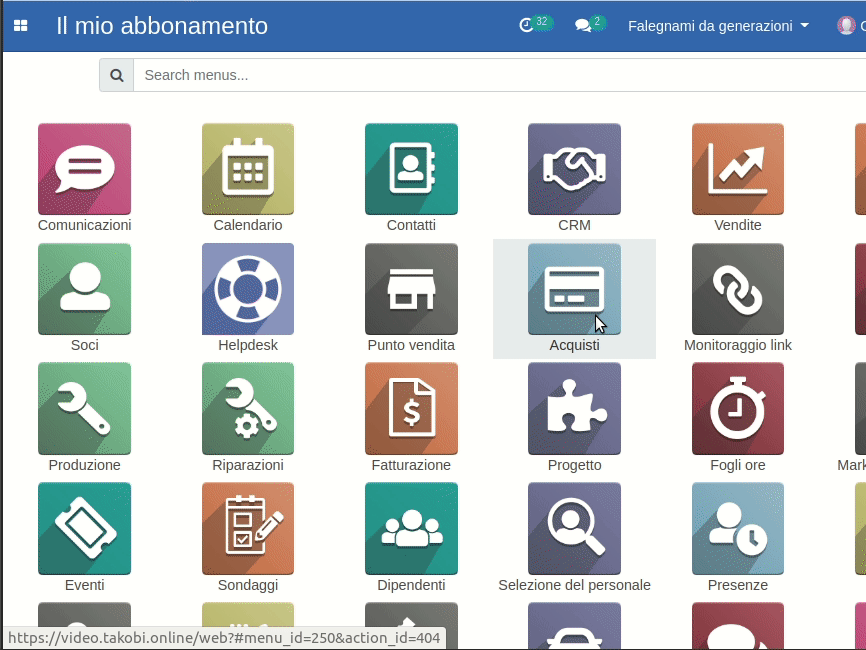Open the Comunicazioni app
This screenshot has width=866, height=650.
tap(85, 169)
